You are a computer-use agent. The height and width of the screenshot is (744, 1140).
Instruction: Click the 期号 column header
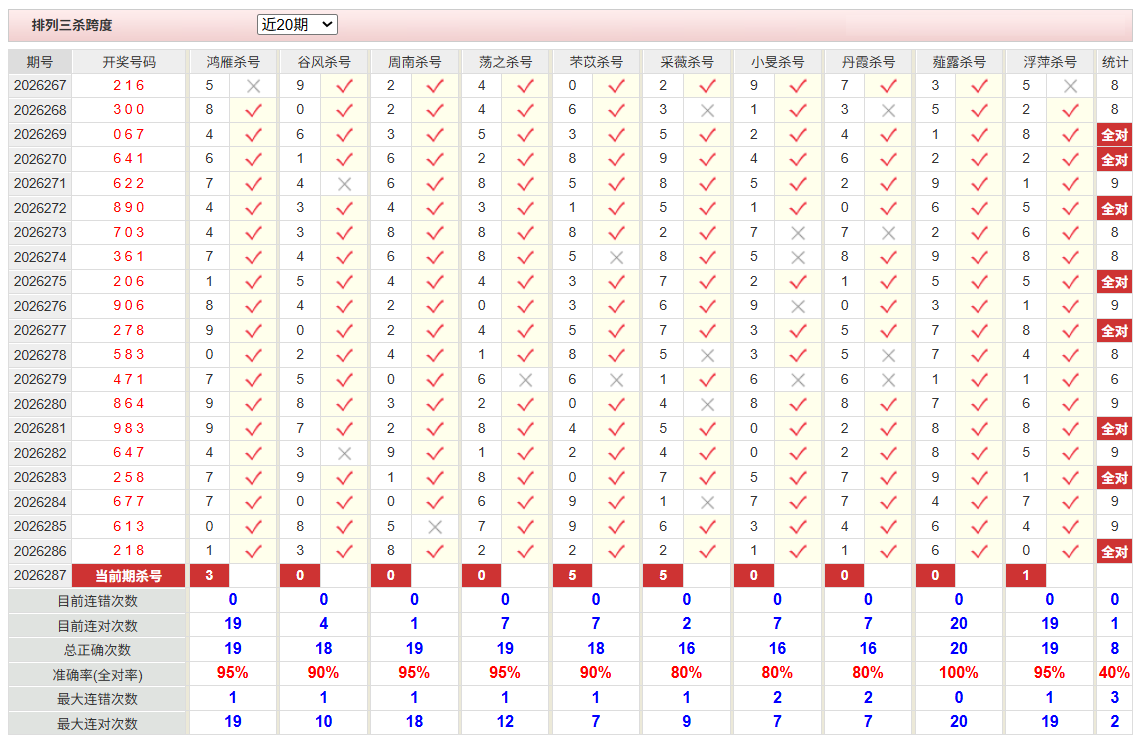tap(40, 62)
